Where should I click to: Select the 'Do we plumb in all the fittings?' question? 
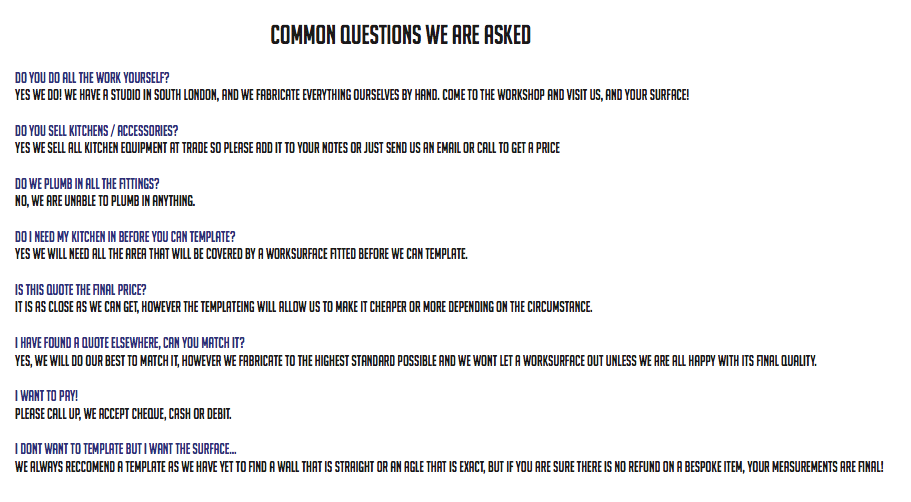click(x=87, y=184)
